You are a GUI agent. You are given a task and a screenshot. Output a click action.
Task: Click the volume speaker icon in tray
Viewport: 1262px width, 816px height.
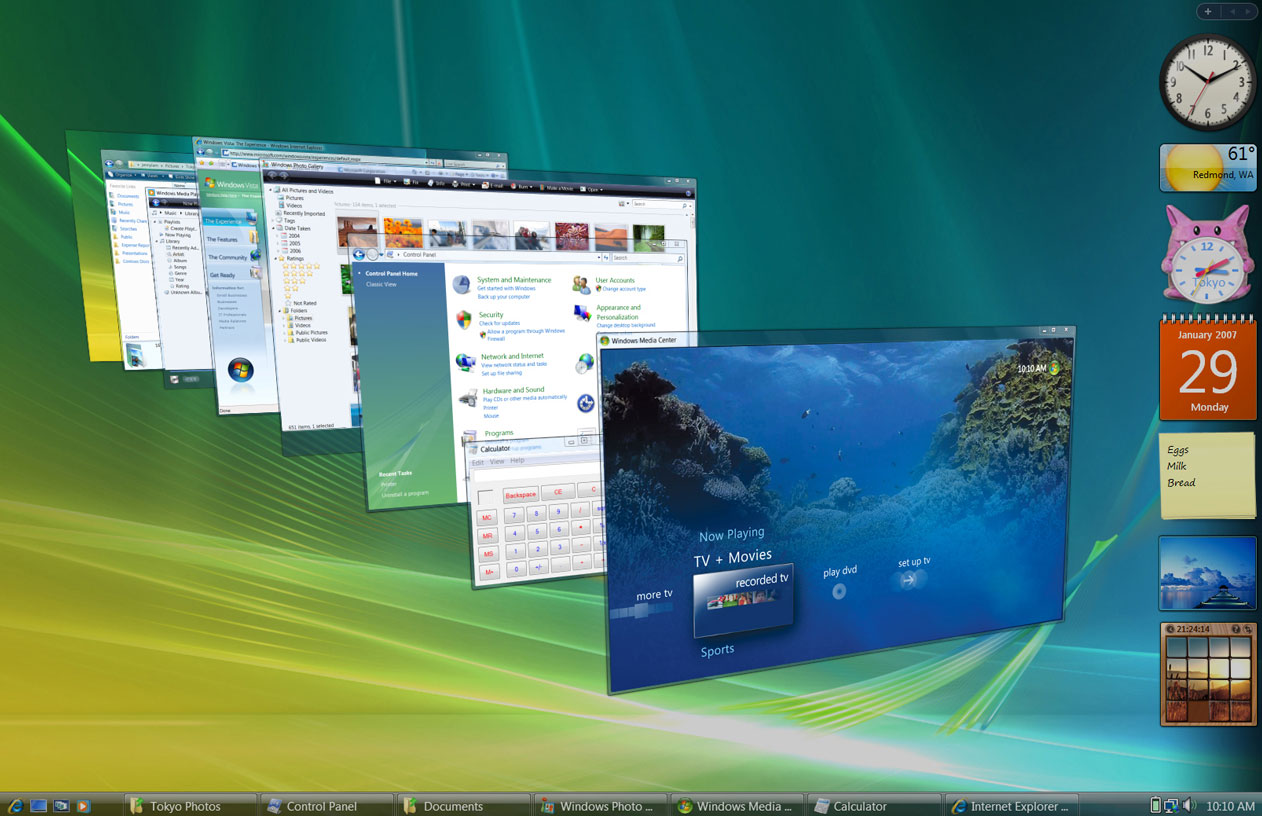pos(1189,805)
